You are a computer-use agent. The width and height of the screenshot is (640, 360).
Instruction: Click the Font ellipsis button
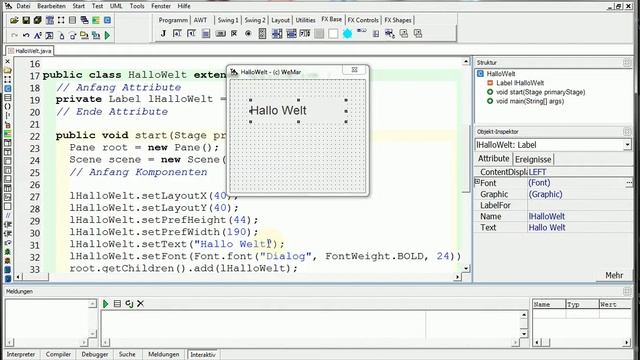coord(629,183)
